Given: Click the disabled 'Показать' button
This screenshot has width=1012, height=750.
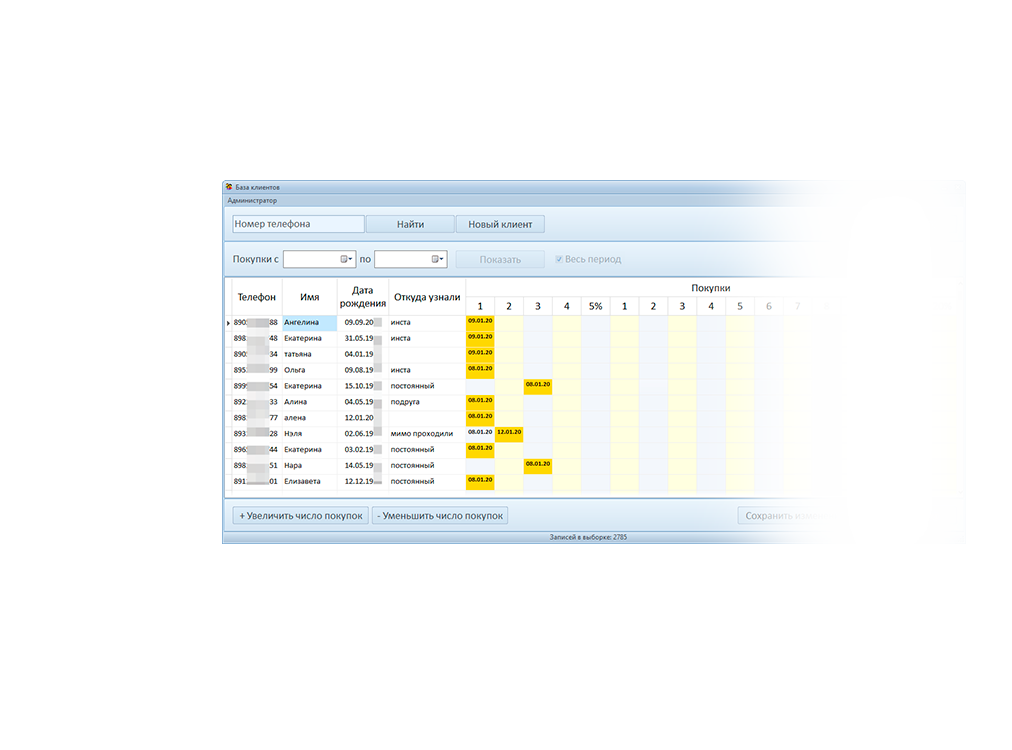Looking at the screenshot, I should pyautogui.click(x=500, y=259).
